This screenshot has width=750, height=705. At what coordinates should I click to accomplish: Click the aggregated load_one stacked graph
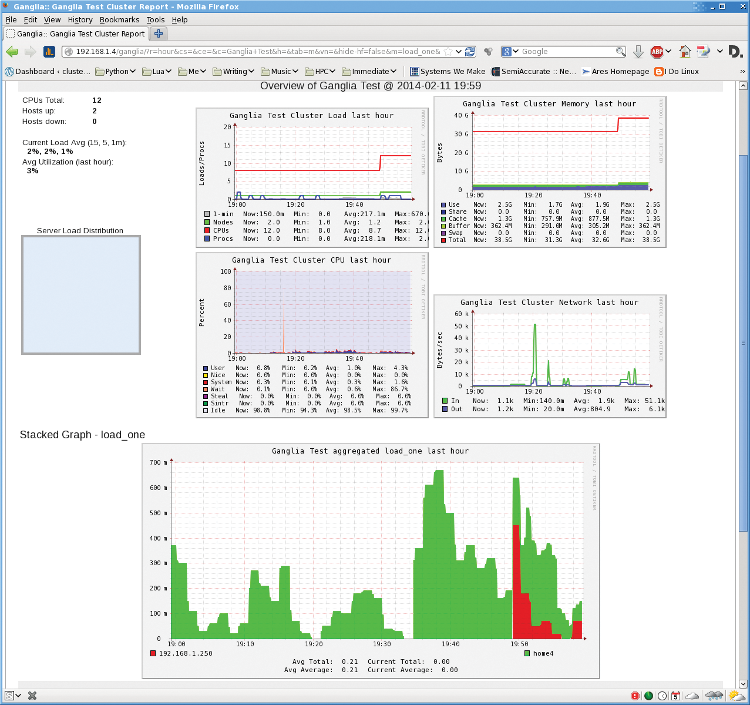coord(370,561)
